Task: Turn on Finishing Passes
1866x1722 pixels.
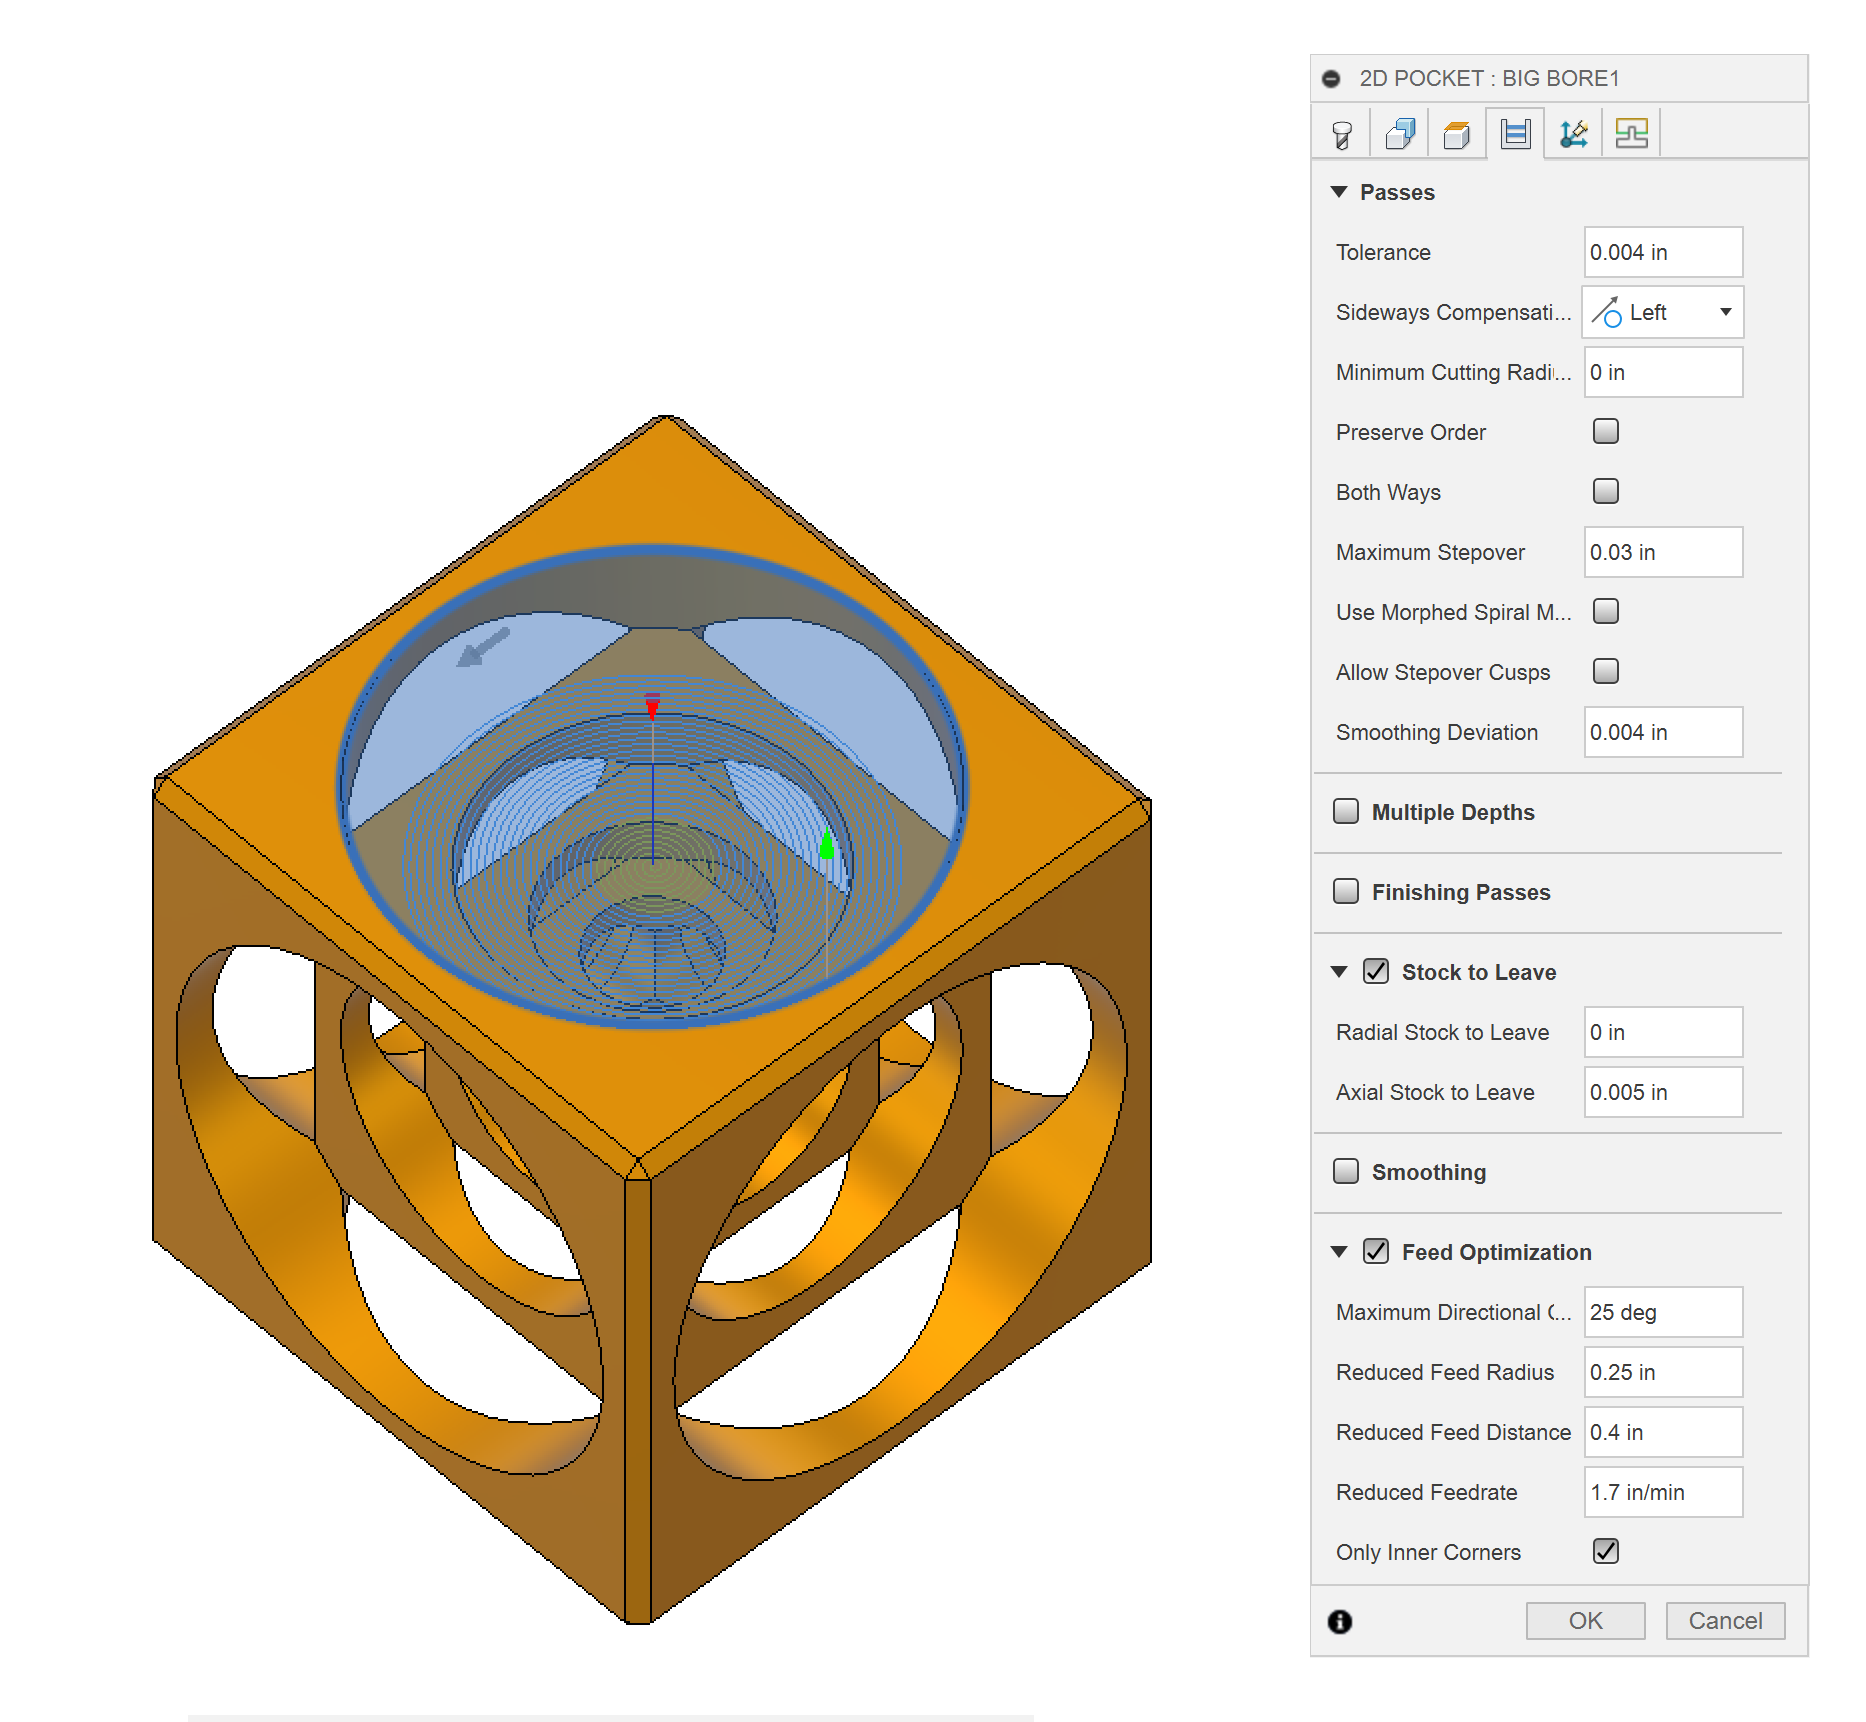Action: click(1345, 891)
